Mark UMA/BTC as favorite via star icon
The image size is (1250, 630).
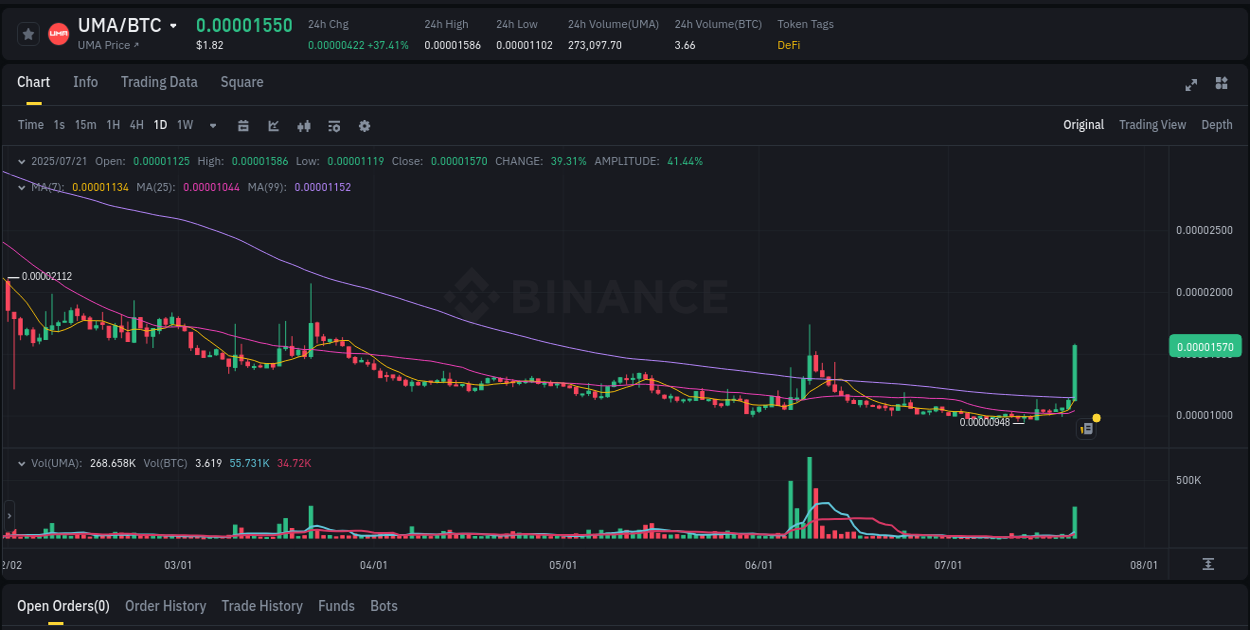coord(28,33)
